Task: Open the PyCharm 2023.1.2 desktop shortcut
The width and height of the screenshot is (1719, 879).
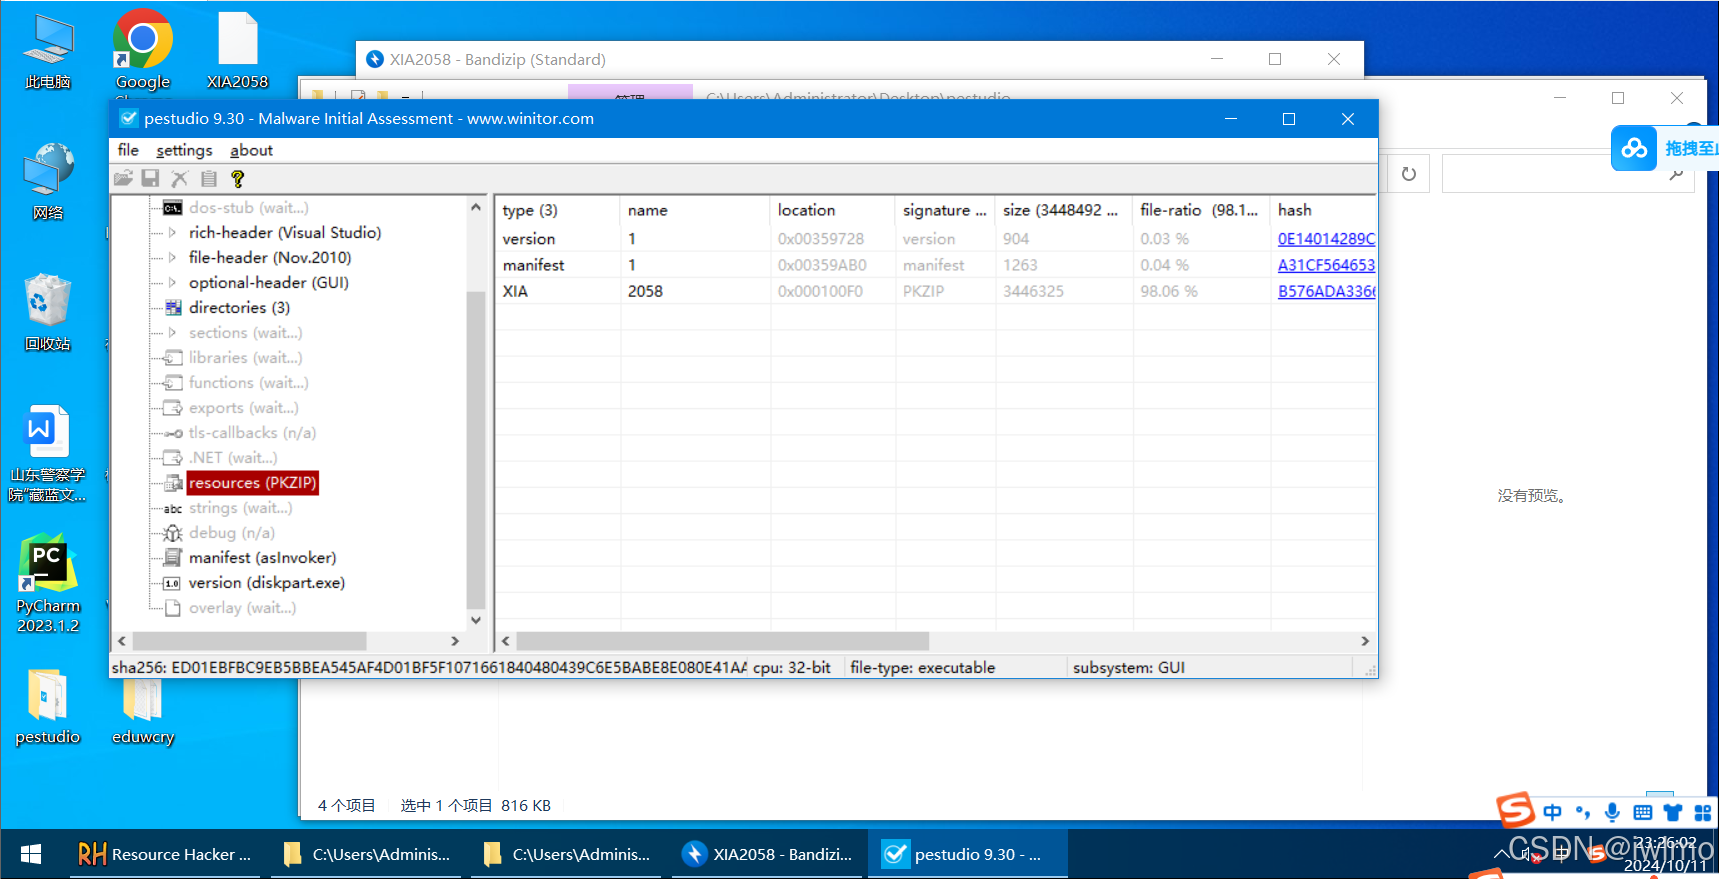Action: coord(47,584)
